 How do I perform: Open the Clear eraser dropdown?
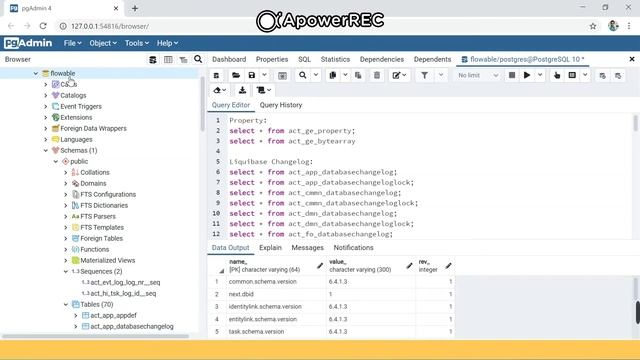click(x=220, y=90)
